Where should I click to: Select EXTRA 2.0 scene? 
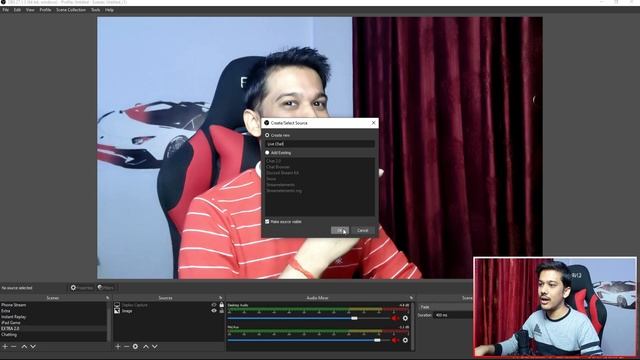tap(53, 329)
